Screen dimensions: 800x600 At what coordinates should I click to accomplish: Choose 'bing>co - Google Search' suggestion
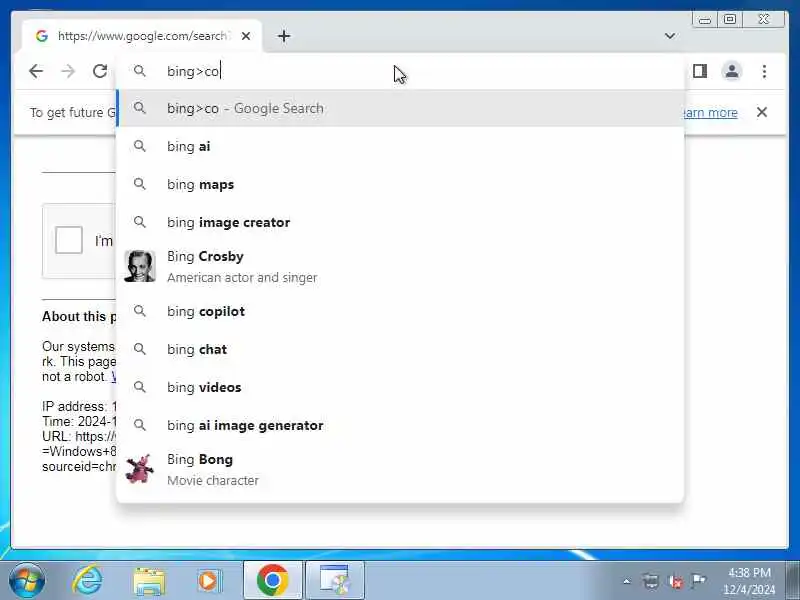pyautogui.click(x=401, y=108)
